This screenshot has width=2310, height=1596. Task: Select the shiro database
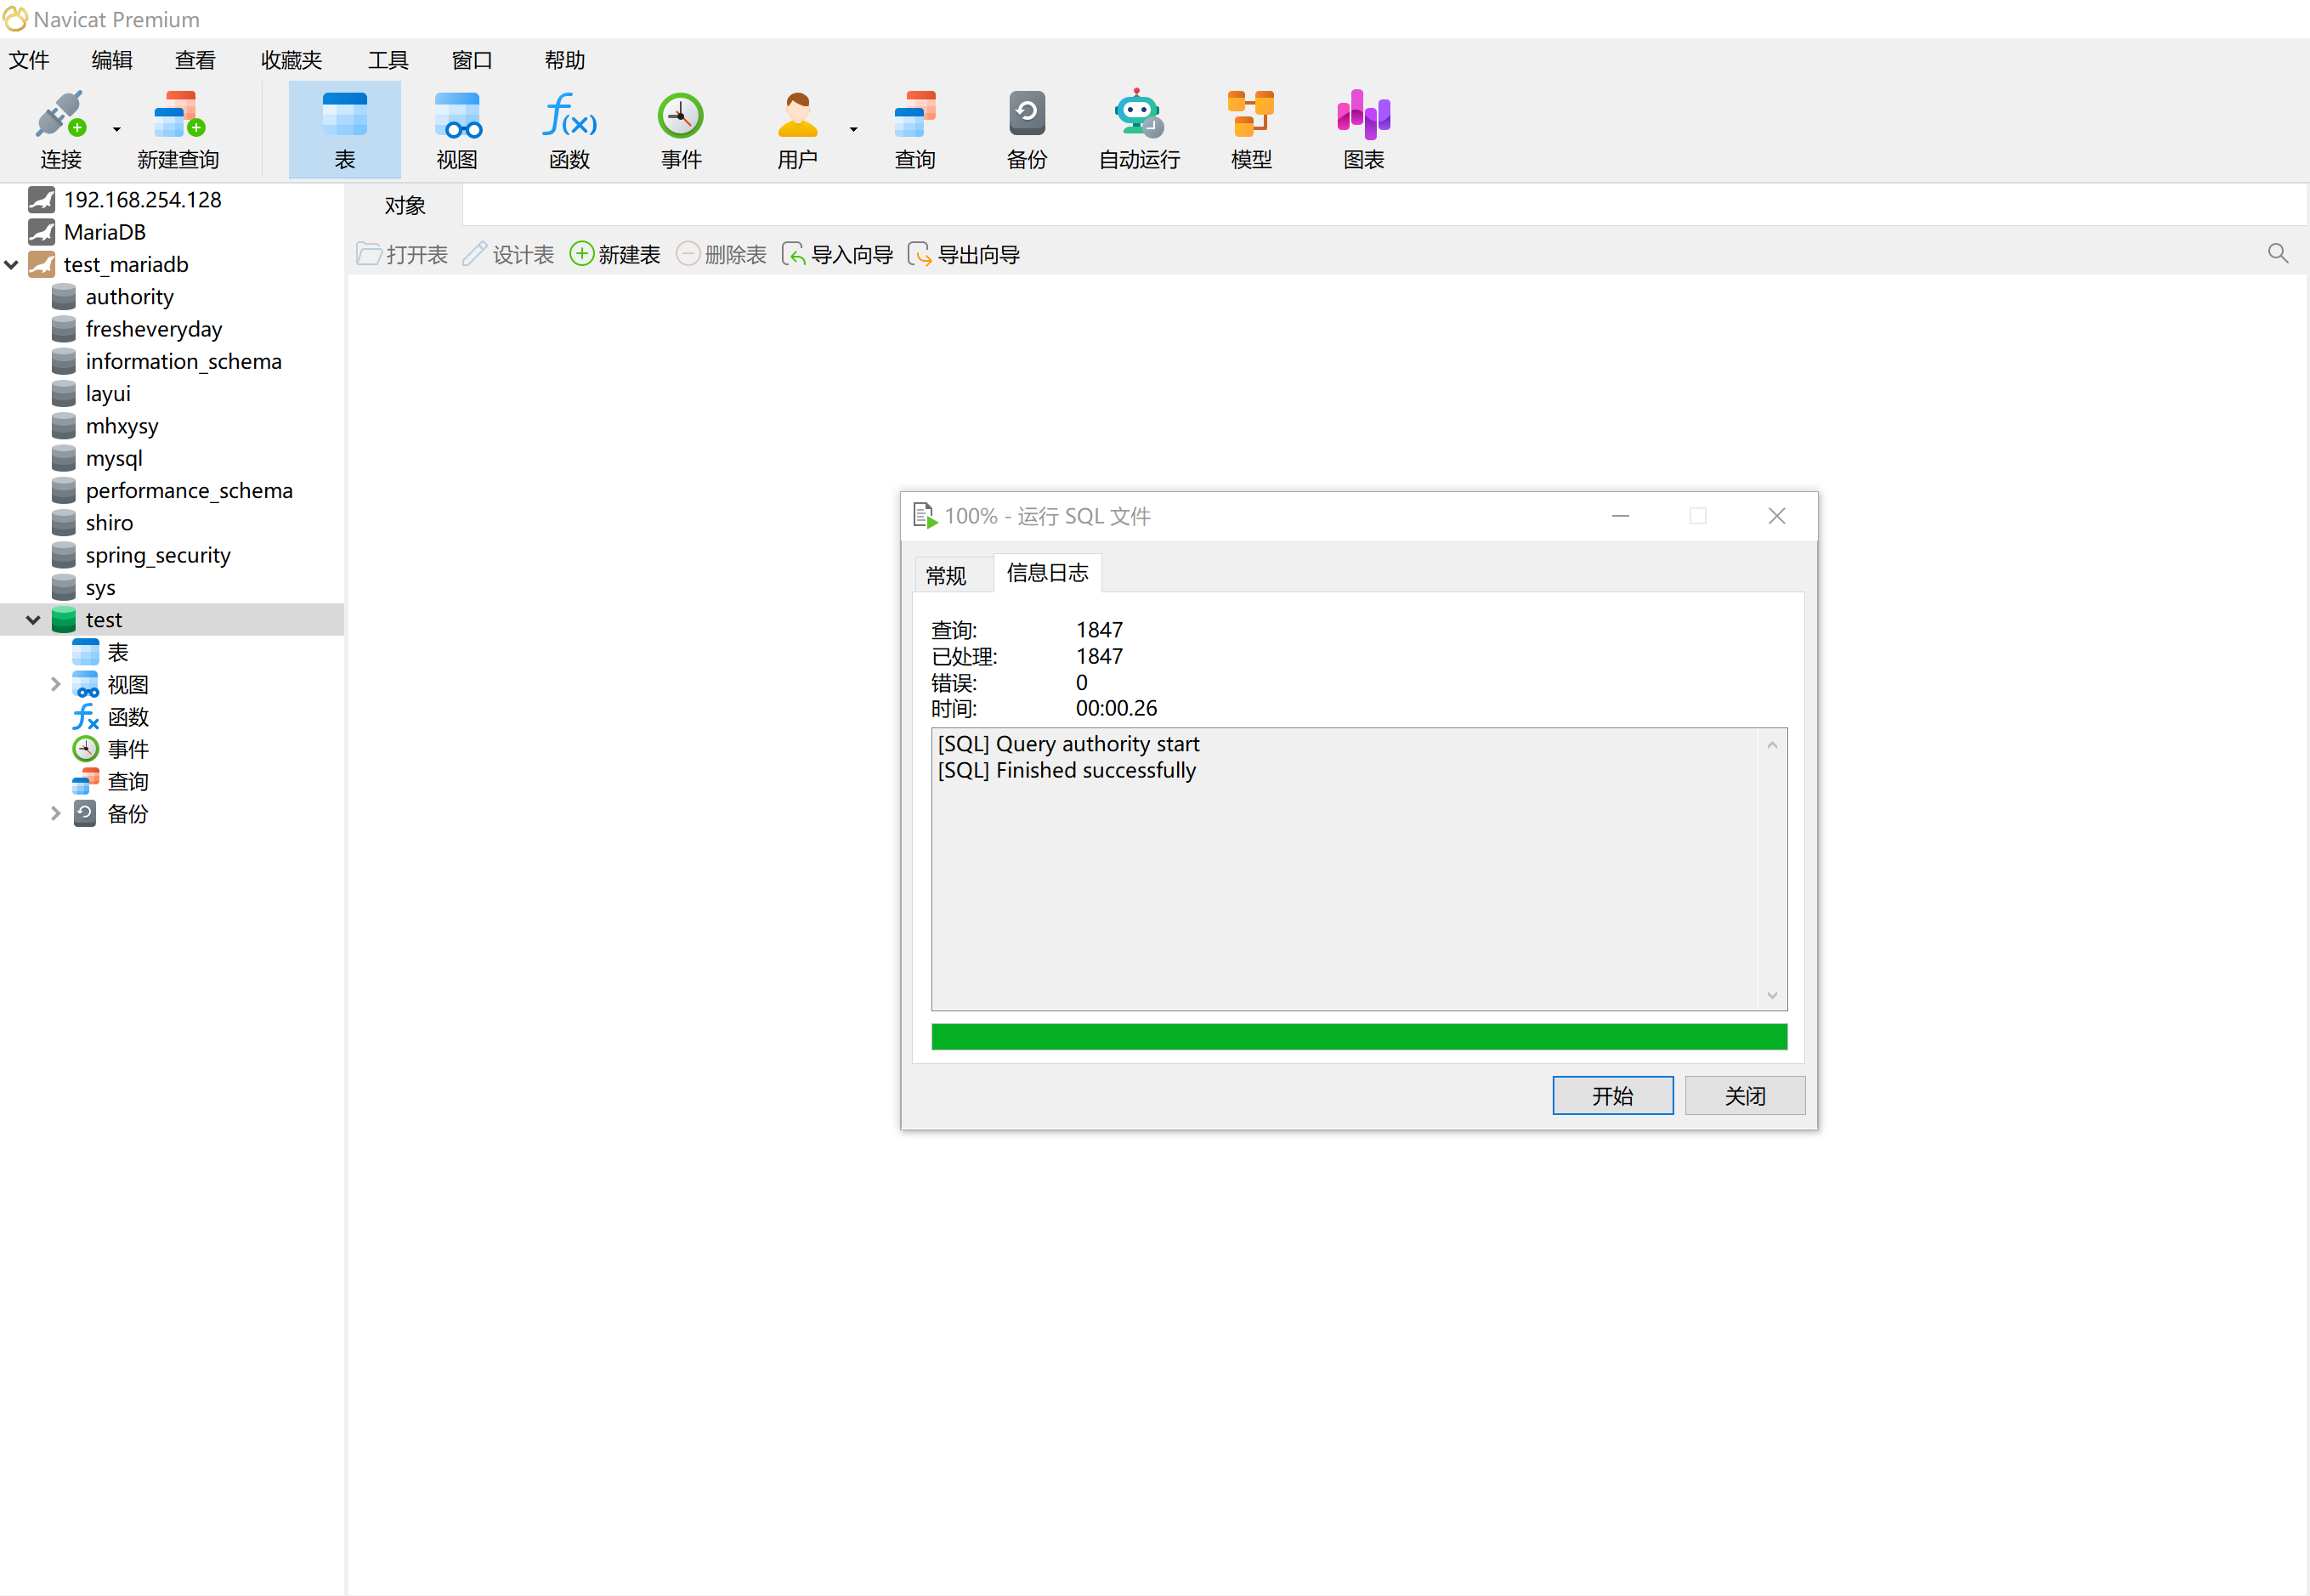pyautogui.click(x=109, y=523)
